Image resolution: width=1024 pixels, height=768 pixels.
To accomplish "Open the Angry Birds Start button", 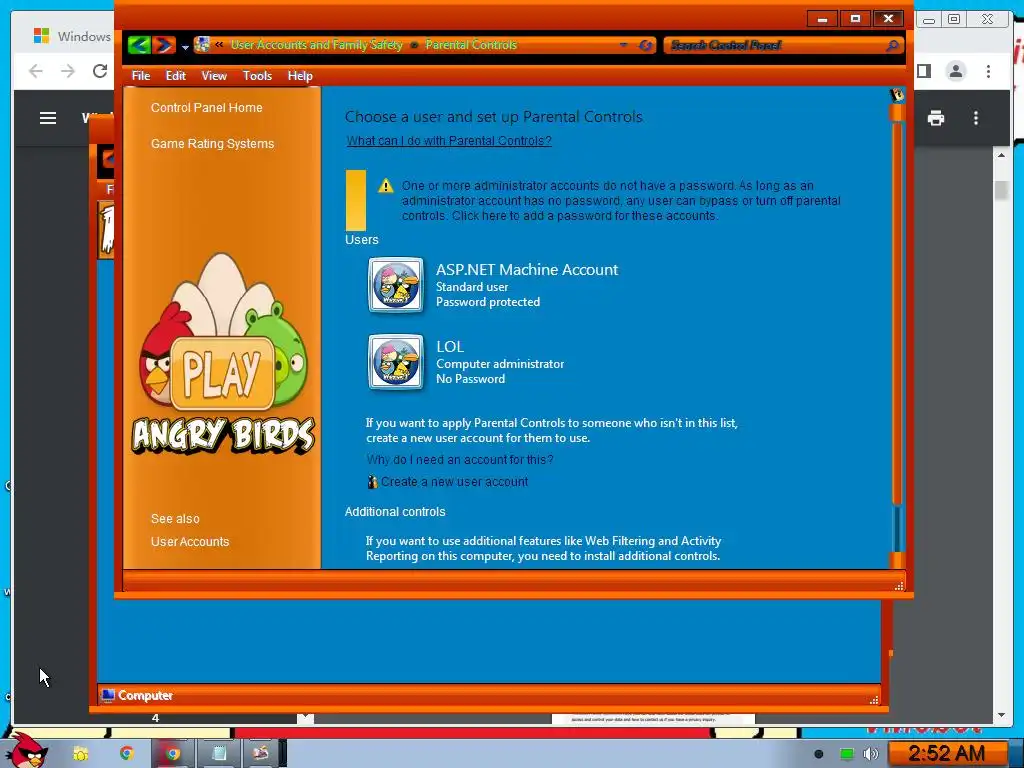I will coord(27,750).
